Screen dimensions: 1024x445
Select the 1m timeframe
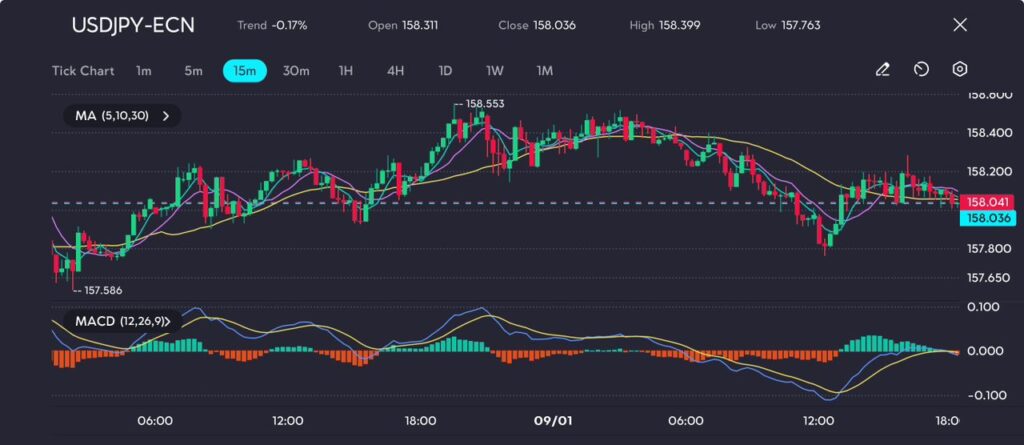[144, 71]
